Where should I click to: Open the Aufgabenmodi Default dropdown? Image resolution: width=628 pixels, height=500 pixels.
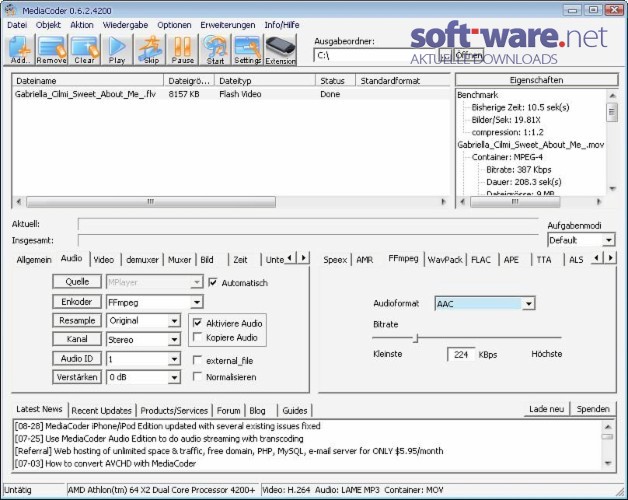click(608, 240)
